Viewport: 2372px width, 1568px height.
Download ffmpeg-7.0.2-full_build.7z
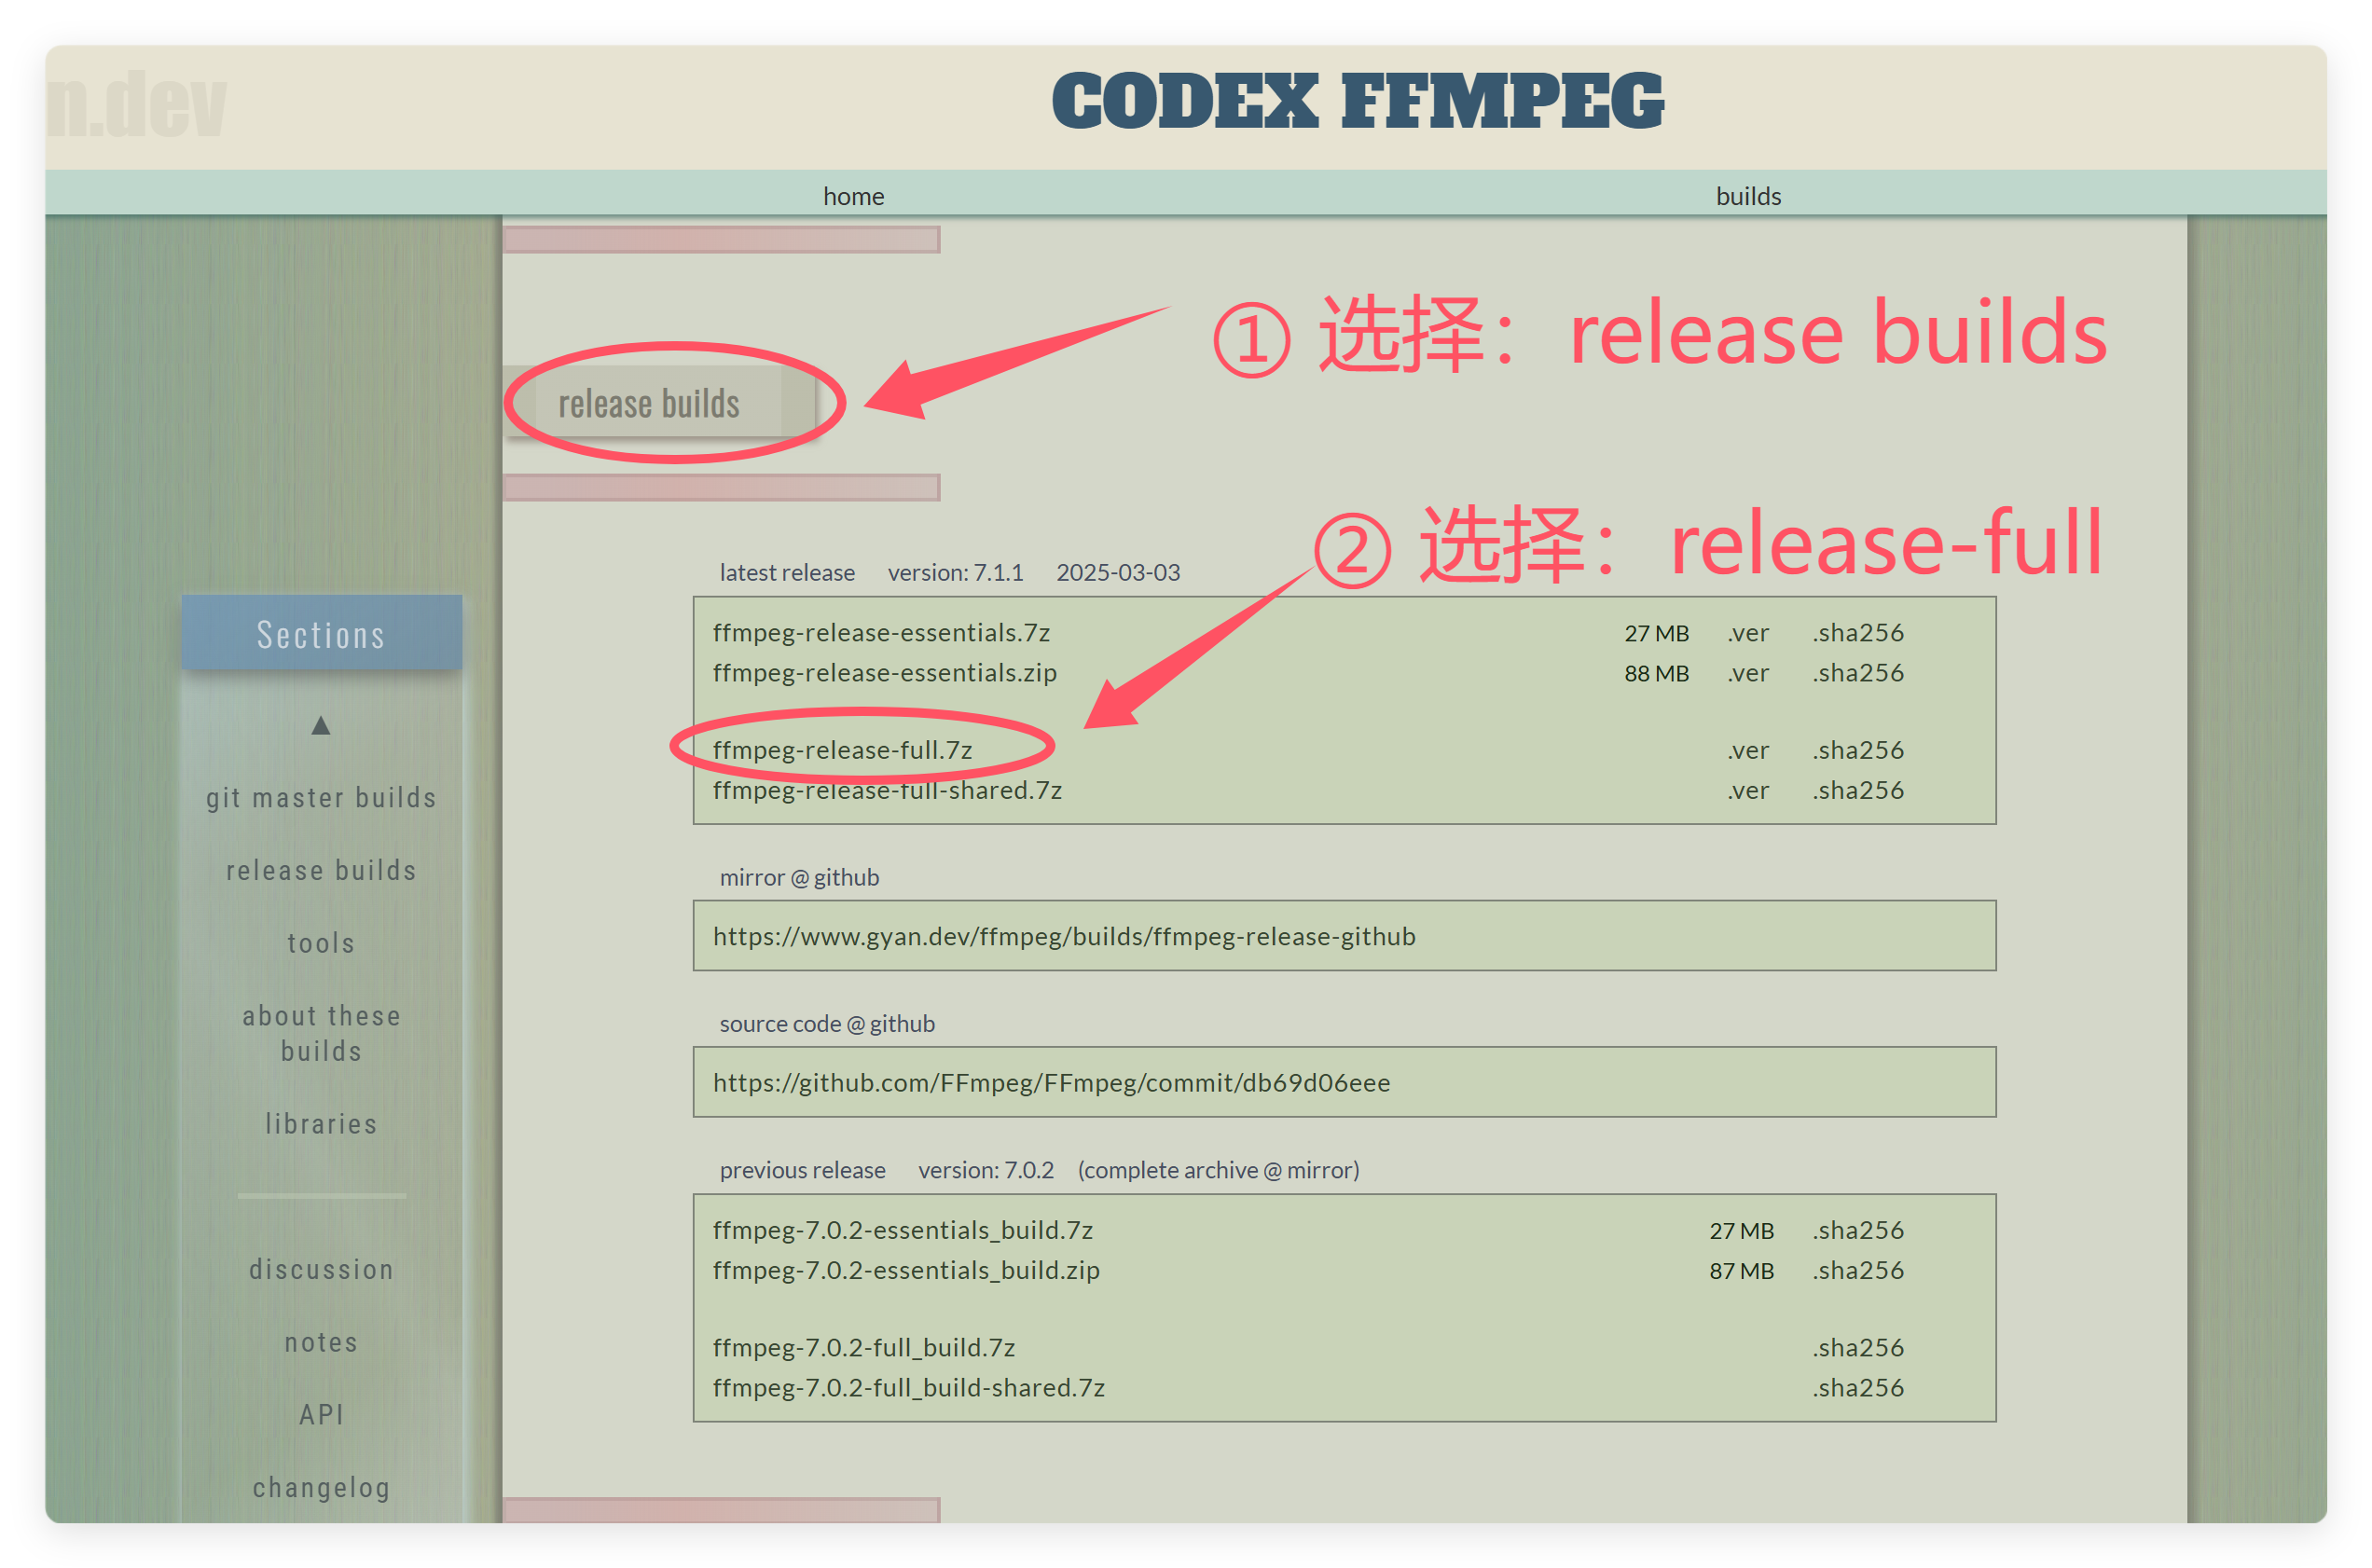click(863, 1347)
